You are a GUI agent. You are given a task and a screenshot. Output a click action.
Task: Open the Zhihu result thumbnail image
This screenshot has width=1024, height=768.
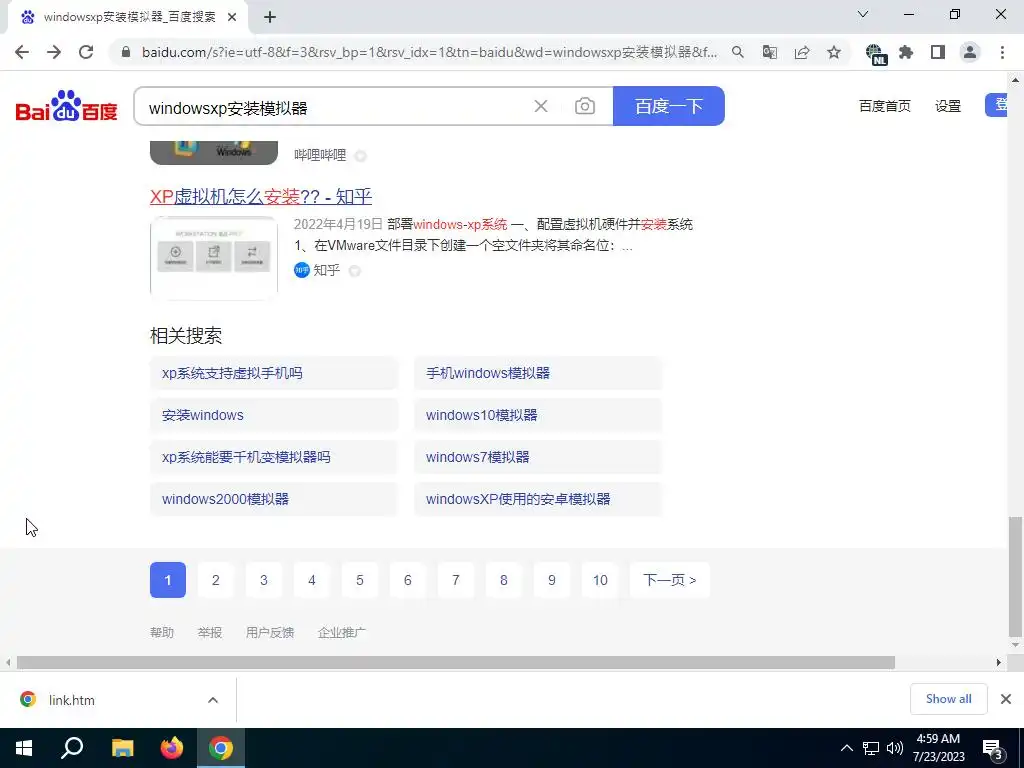pos(214,257)
